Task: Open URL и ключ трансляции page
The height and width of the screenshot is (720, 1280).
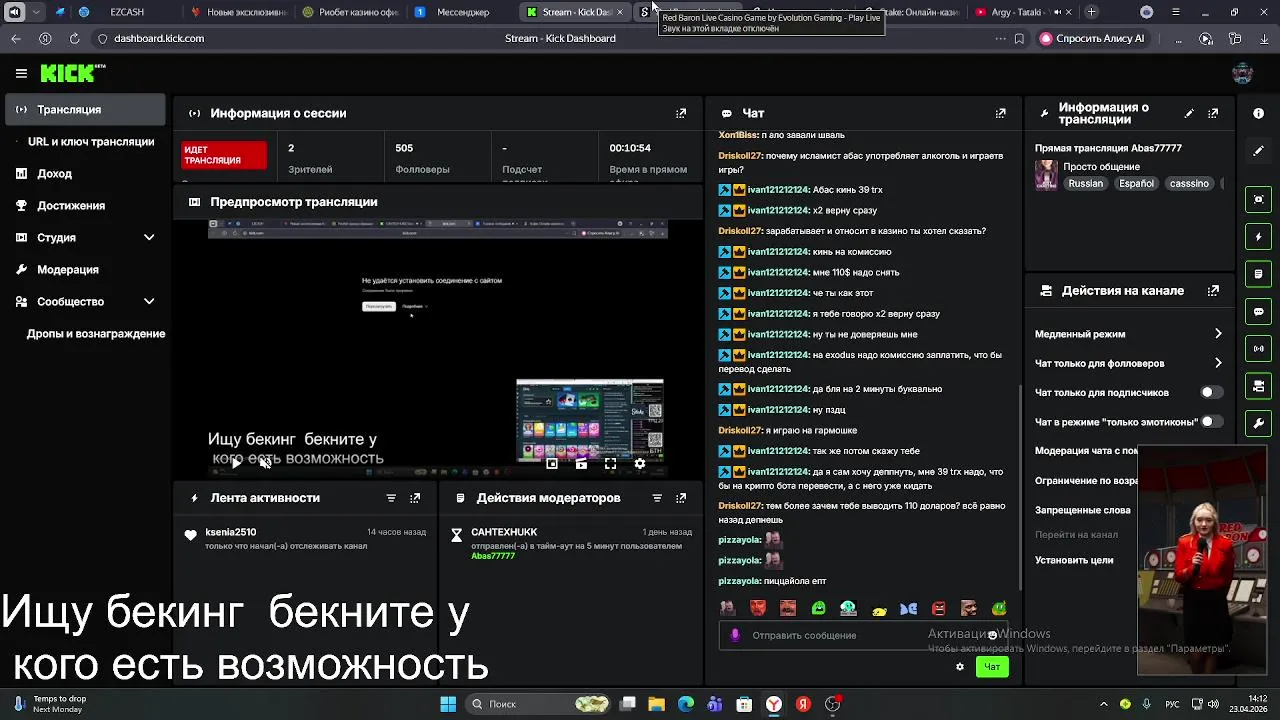Action: [x=91, y=142]
